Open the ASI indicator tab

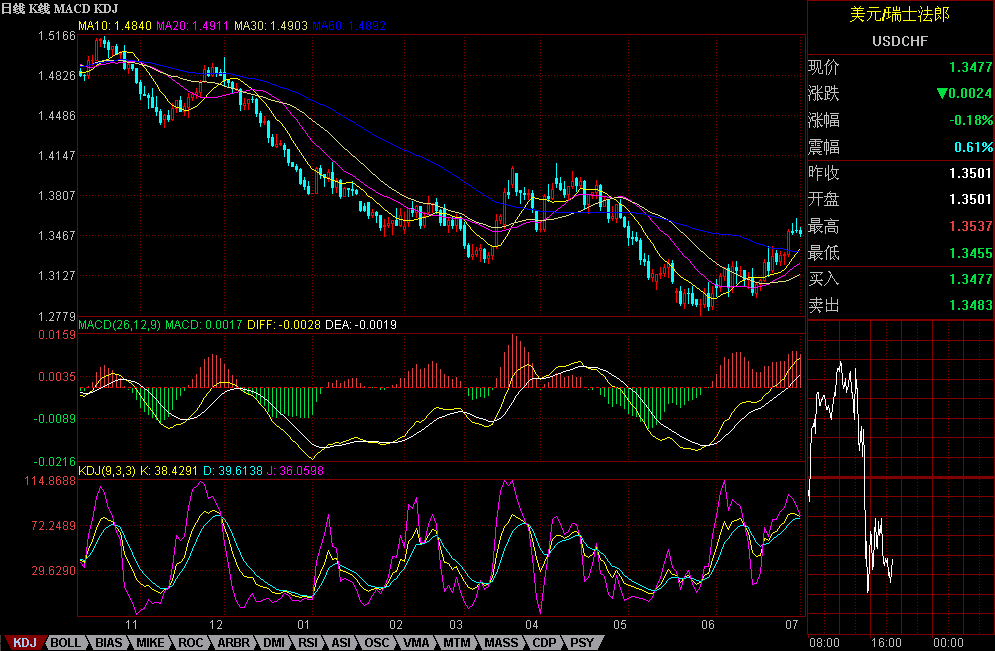pyautogui.click(x=341, y=643)
